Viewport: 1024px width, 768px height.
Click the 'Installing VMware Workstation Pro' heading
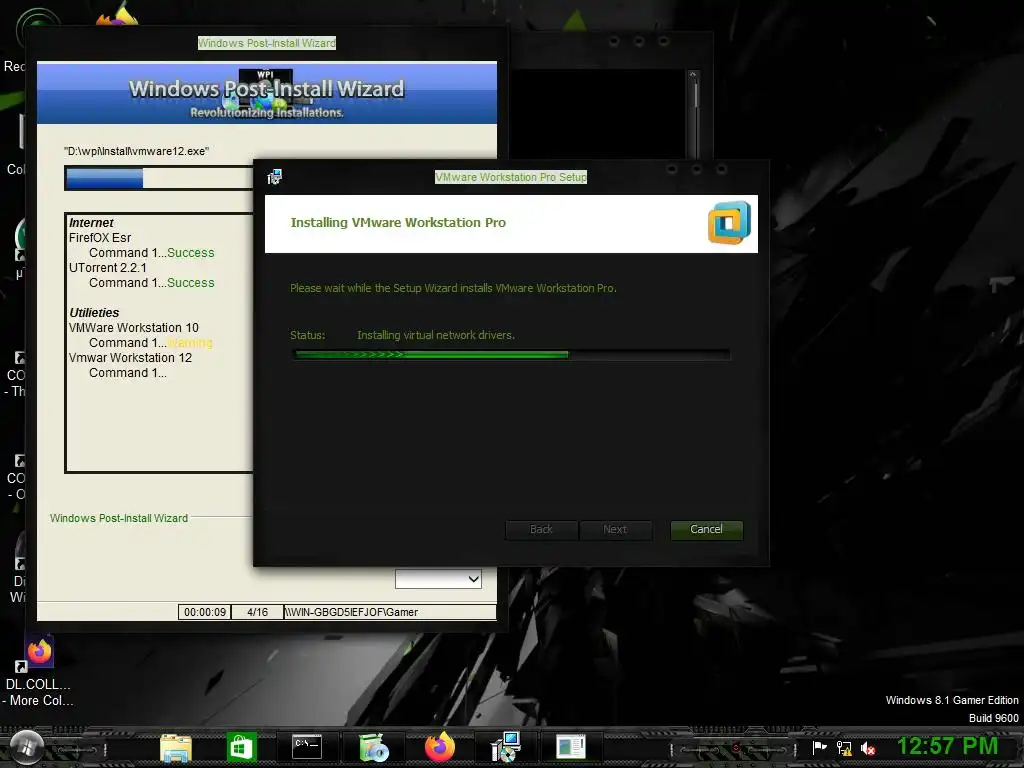(x=398, y=223)
